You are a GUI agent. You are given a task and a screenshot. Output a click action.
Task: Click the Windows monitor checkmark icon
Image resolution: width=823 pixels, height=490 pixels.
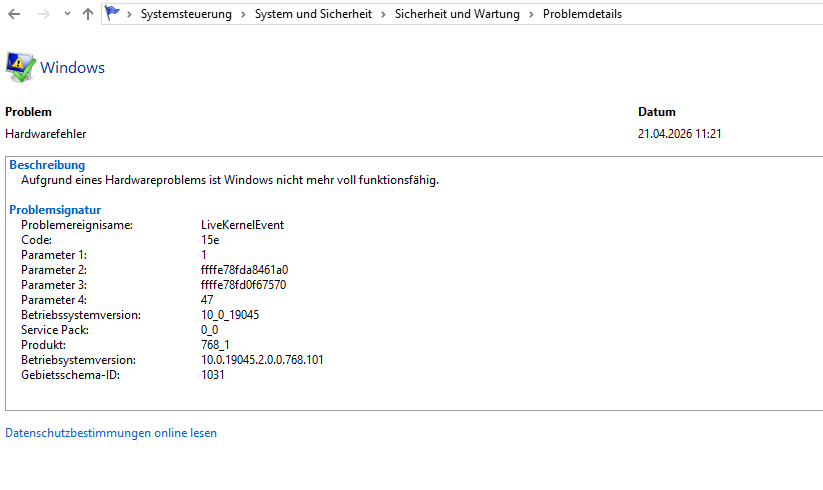[x=20, y=67]
